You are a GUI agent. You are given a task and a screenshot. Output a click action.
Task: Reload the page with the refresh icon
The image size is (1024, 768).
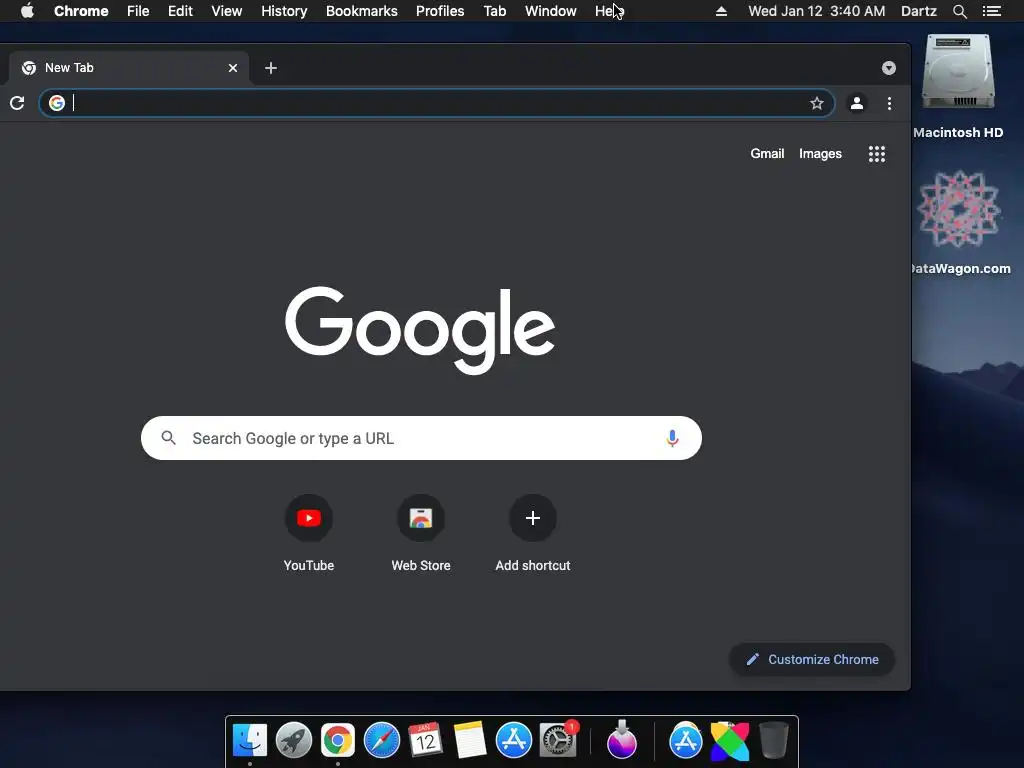(x=17, y=103)
